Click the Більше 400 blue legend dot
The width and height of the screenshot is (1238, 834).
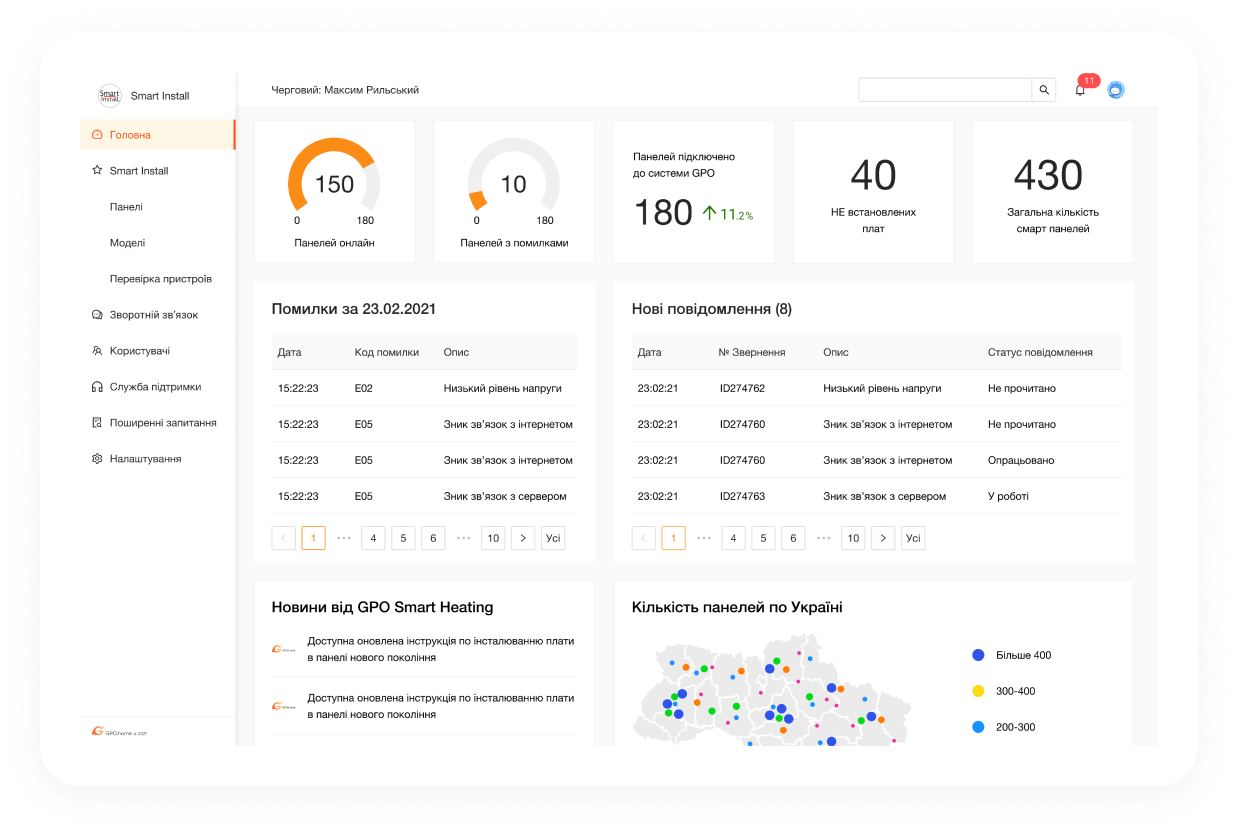tap(979, 655)
